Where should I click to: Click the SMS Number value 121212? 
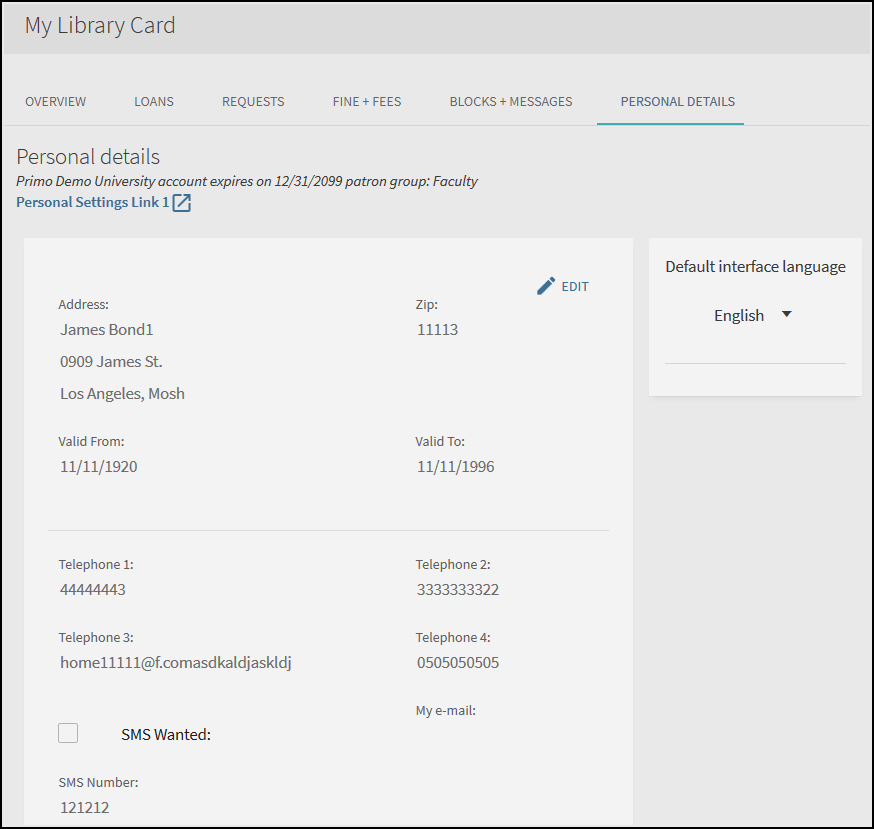[x=85, y=808]
